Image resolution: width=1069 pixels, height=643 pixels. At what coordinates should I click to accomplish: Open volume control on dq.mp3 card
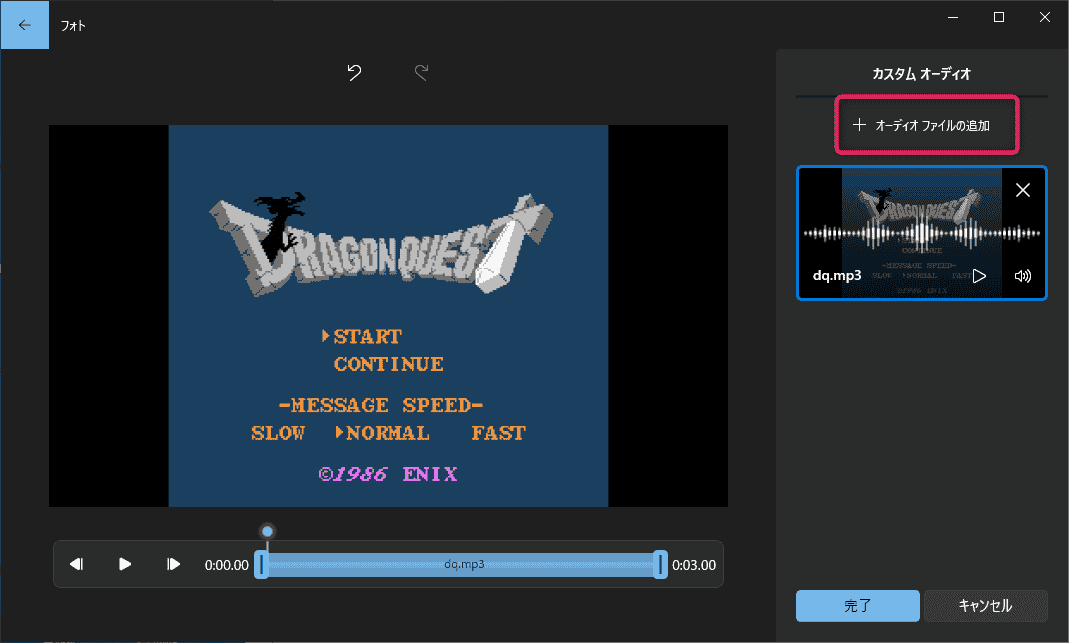(x=1022, y=276)
